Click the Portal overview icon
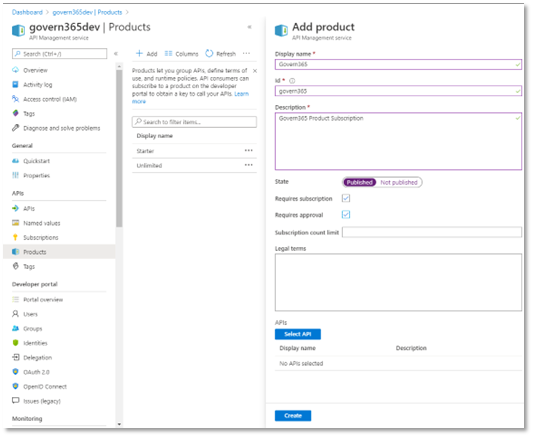Viewport: 533px width, 437px height. (15, 299)
